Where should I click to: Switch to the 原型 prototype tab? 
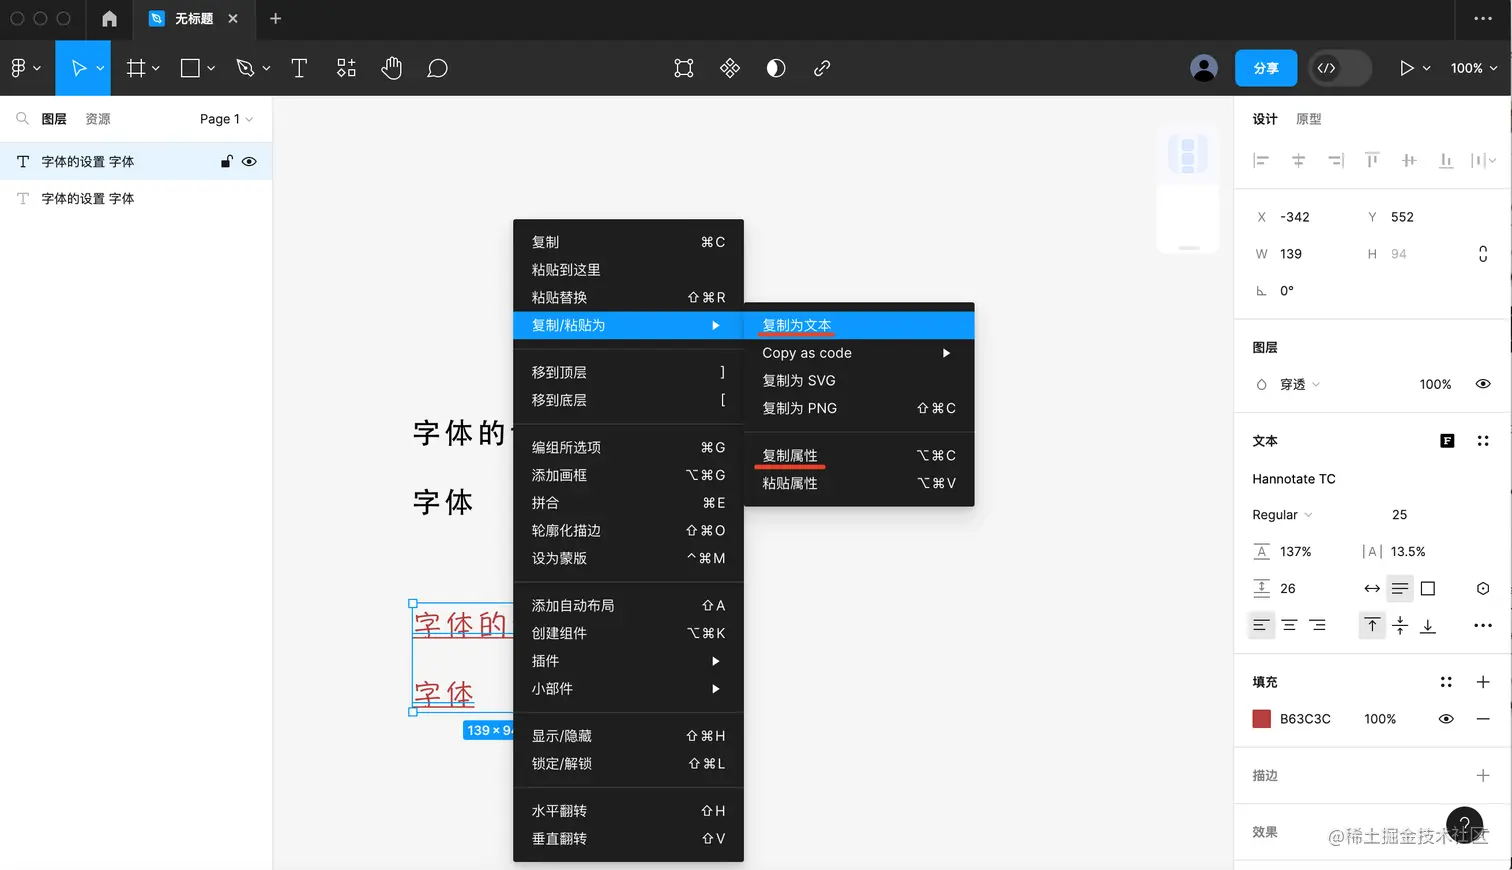click(1309, 119)
